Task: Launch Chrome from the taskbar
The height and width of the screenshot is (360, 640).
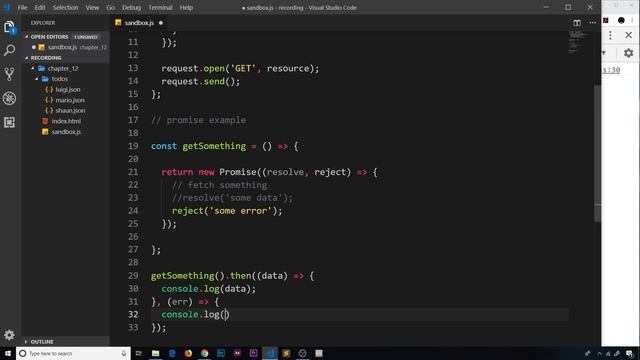Action: [x=204, y=353]
